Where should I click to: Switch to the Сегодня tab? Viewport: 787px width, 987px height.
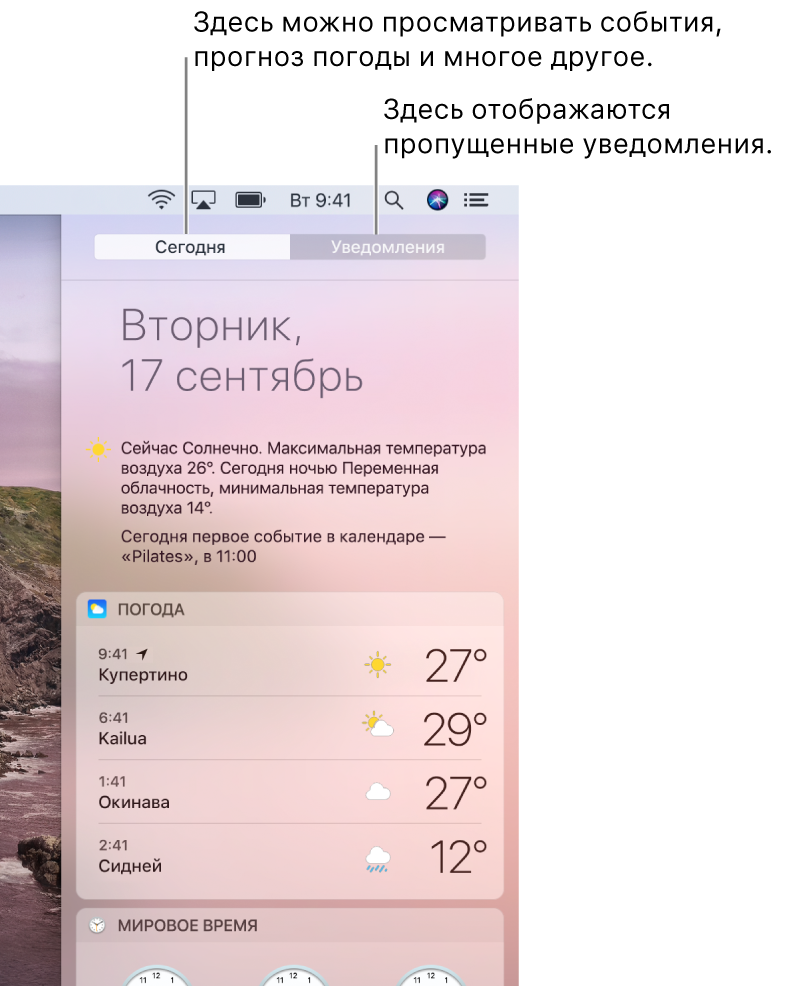pyautogui.click(x=192, y=247)
